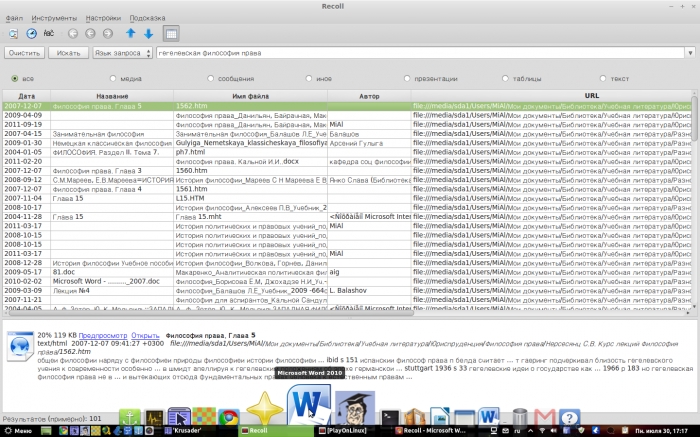This screenshot has width=700, height=437.
Task: Select the 'медиа' filter radio button
Action: tap(112, 77)
